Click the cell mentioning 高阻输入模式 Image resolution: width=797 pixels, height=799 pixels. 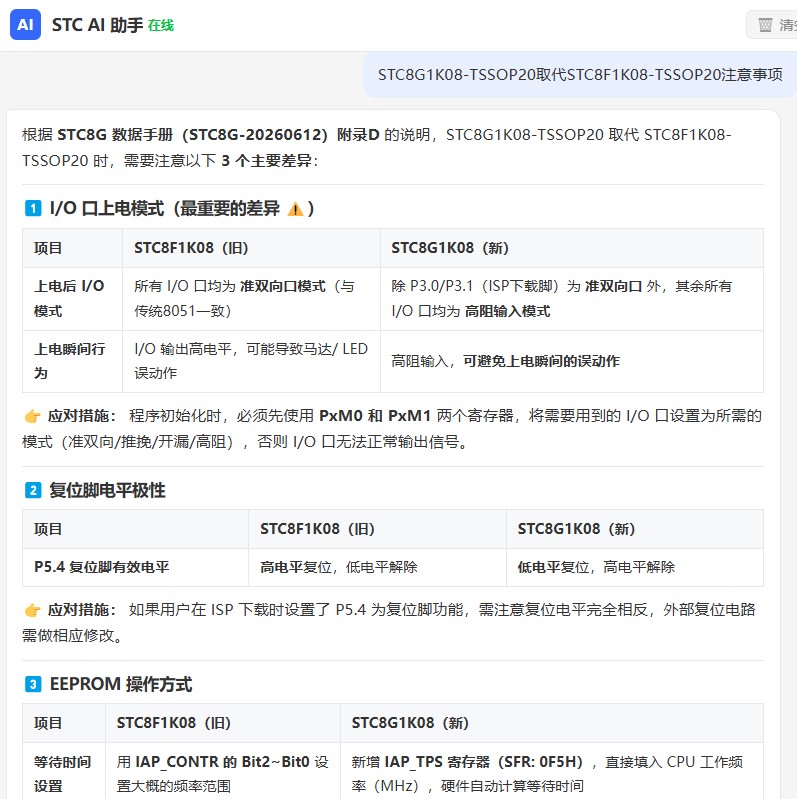click(x=572, y=299)
